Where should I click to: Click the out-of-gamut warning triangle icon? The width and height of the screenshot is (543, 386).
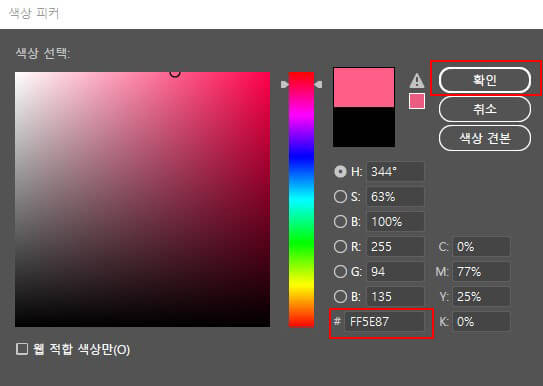click(417, 81)
